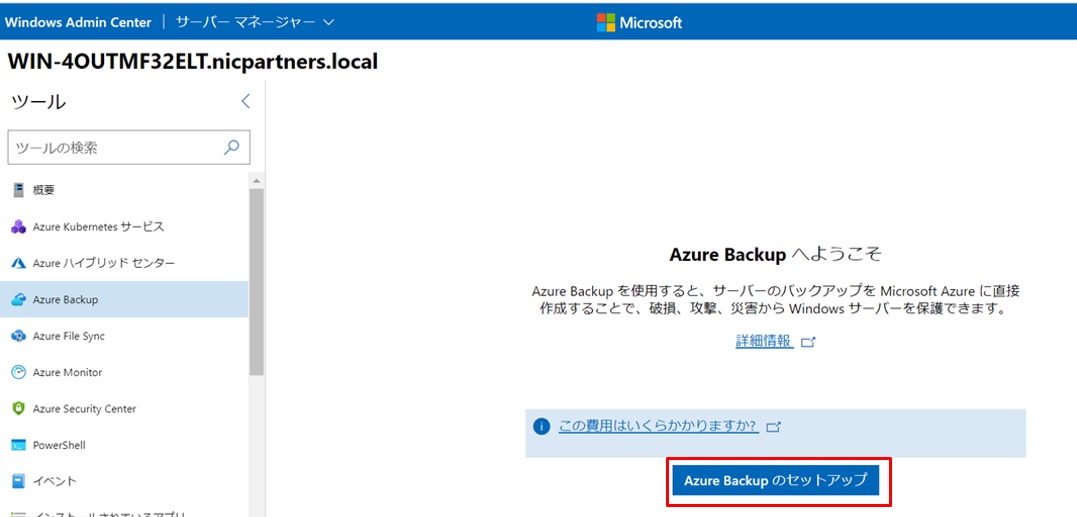Screen dimensions: 1077x517
Task: Launch PowerShell from the tools list
Action: pyautogui.click(x=124, y=445)
